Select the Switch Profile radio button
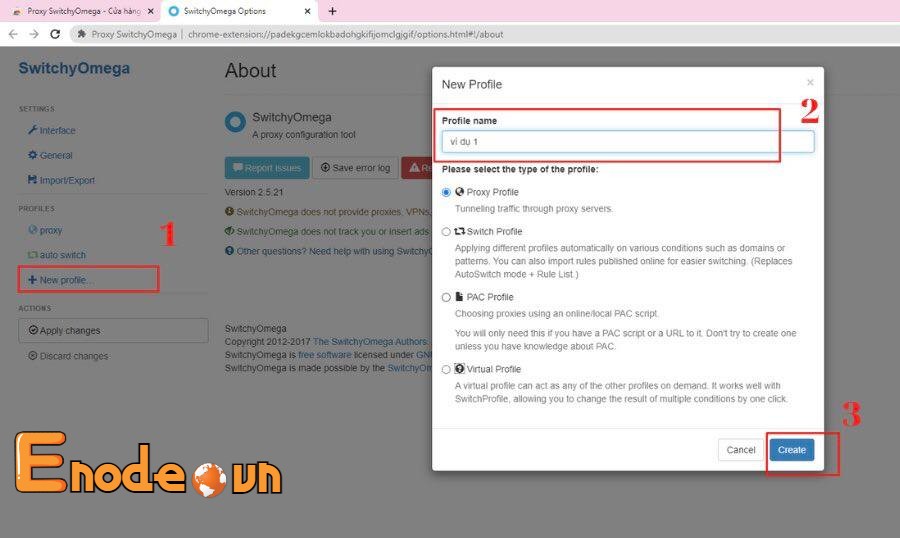This screenshot has width=900, height=538. tap(447, 231)
